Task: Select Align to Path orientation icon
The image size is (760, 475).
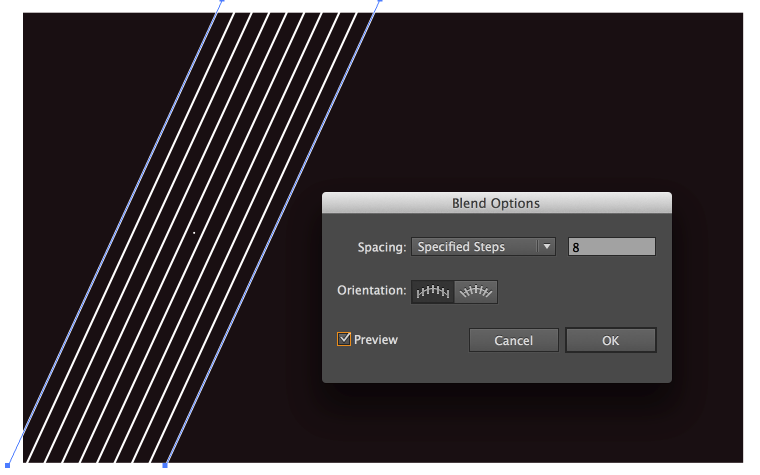Action: point(476,292)
